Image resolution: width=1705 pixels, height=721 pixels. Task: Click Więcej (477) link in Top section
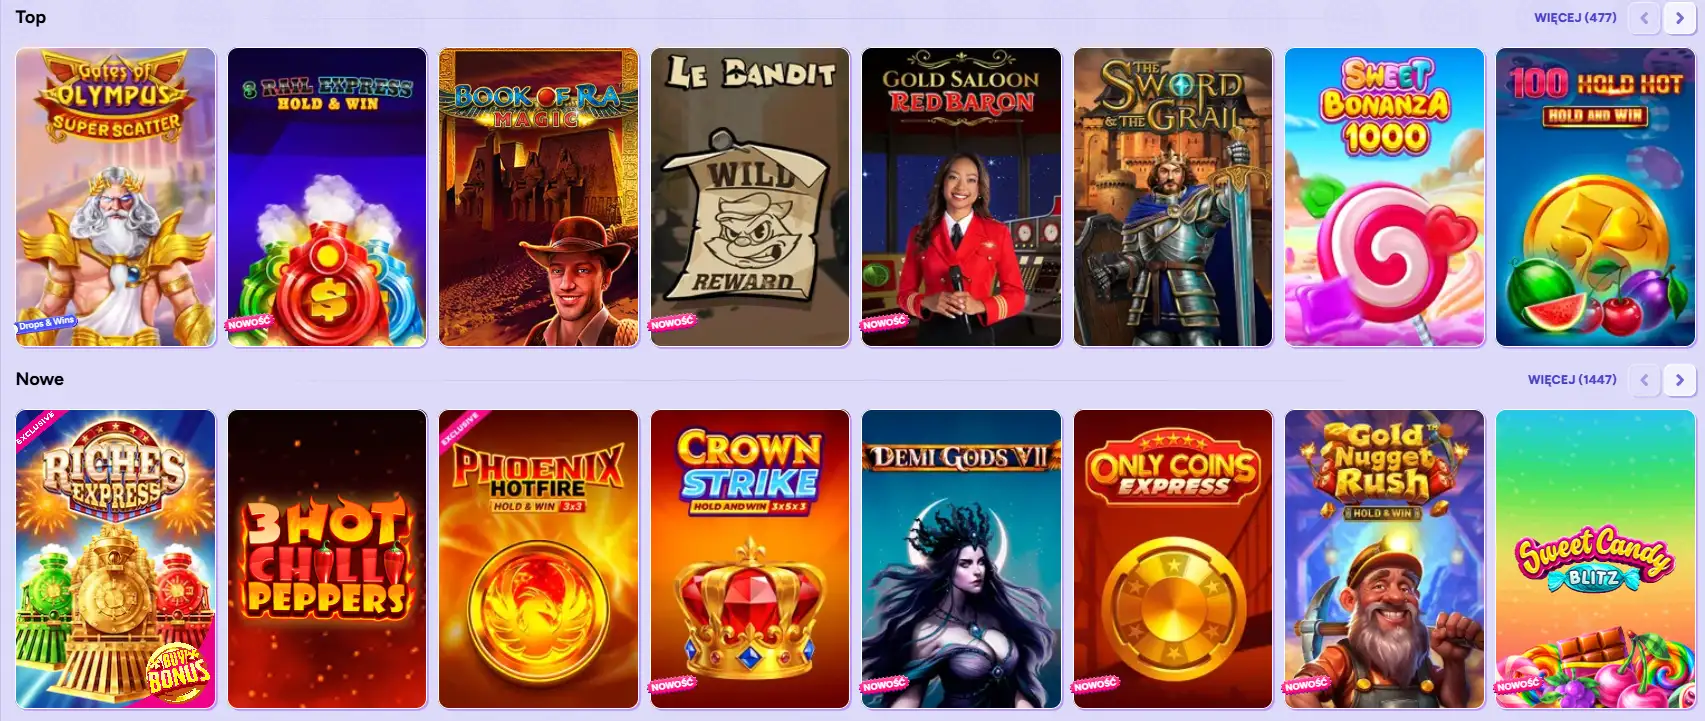pos(1575,17)
